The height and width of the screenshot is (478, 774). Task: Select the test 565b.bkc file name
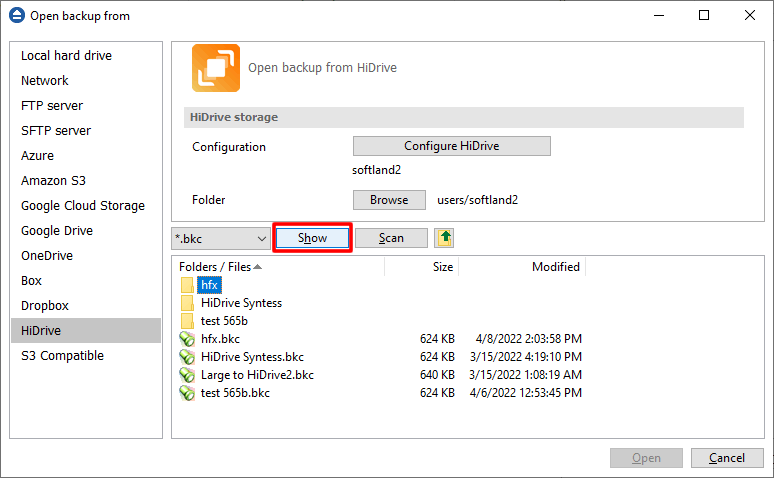click(x=235, y=393)
